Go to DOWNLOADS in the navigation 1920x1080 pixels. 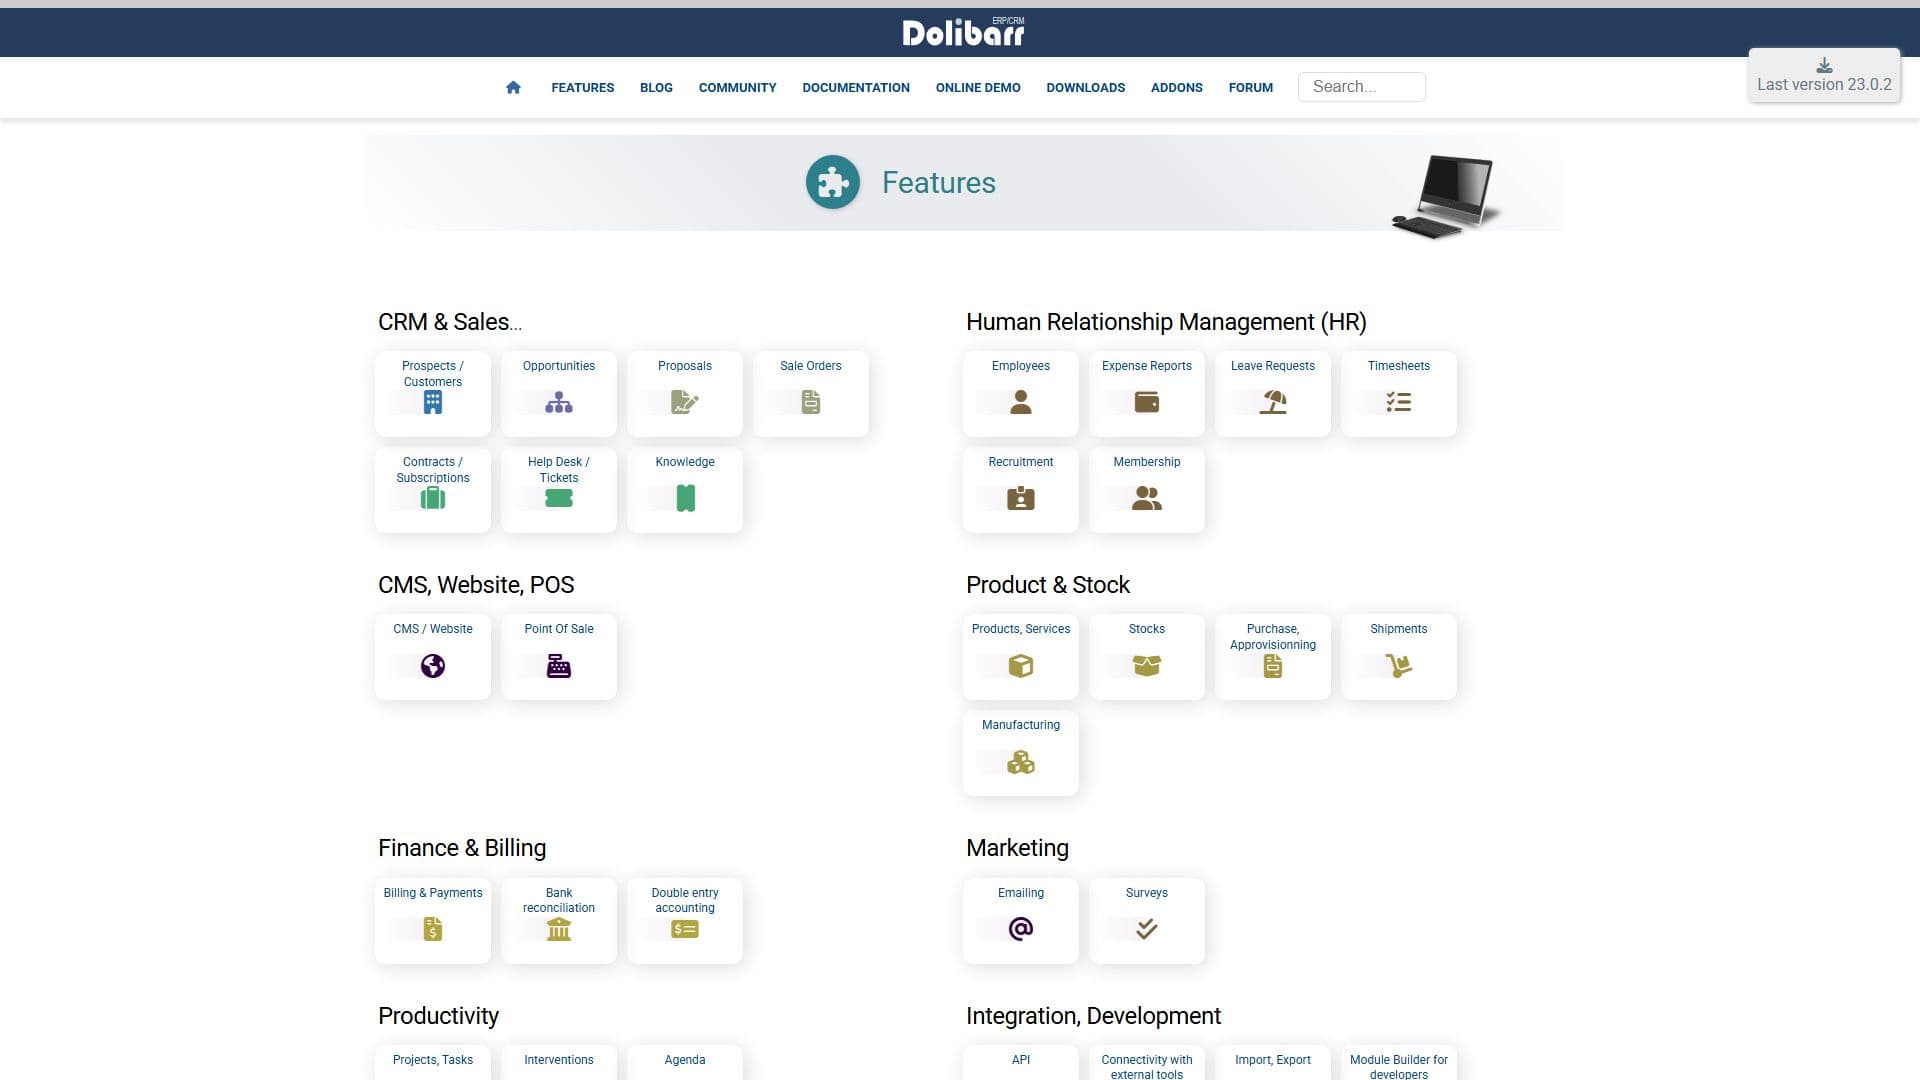click(1086, 88)
